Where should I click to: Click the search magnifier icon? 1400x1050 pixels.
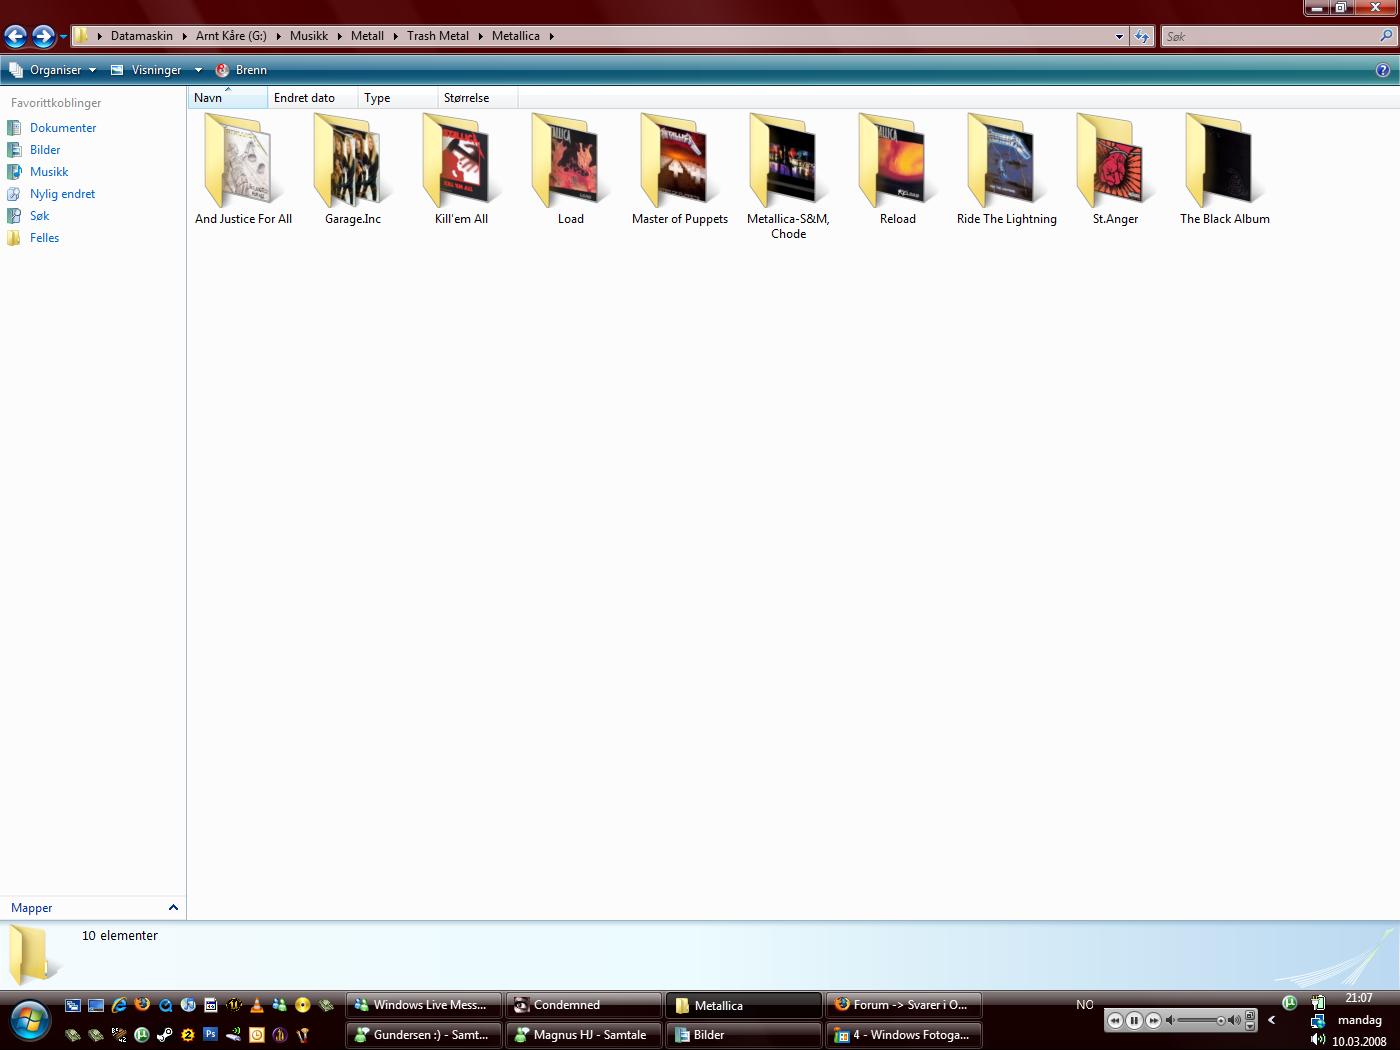(x=1386, y=36)
